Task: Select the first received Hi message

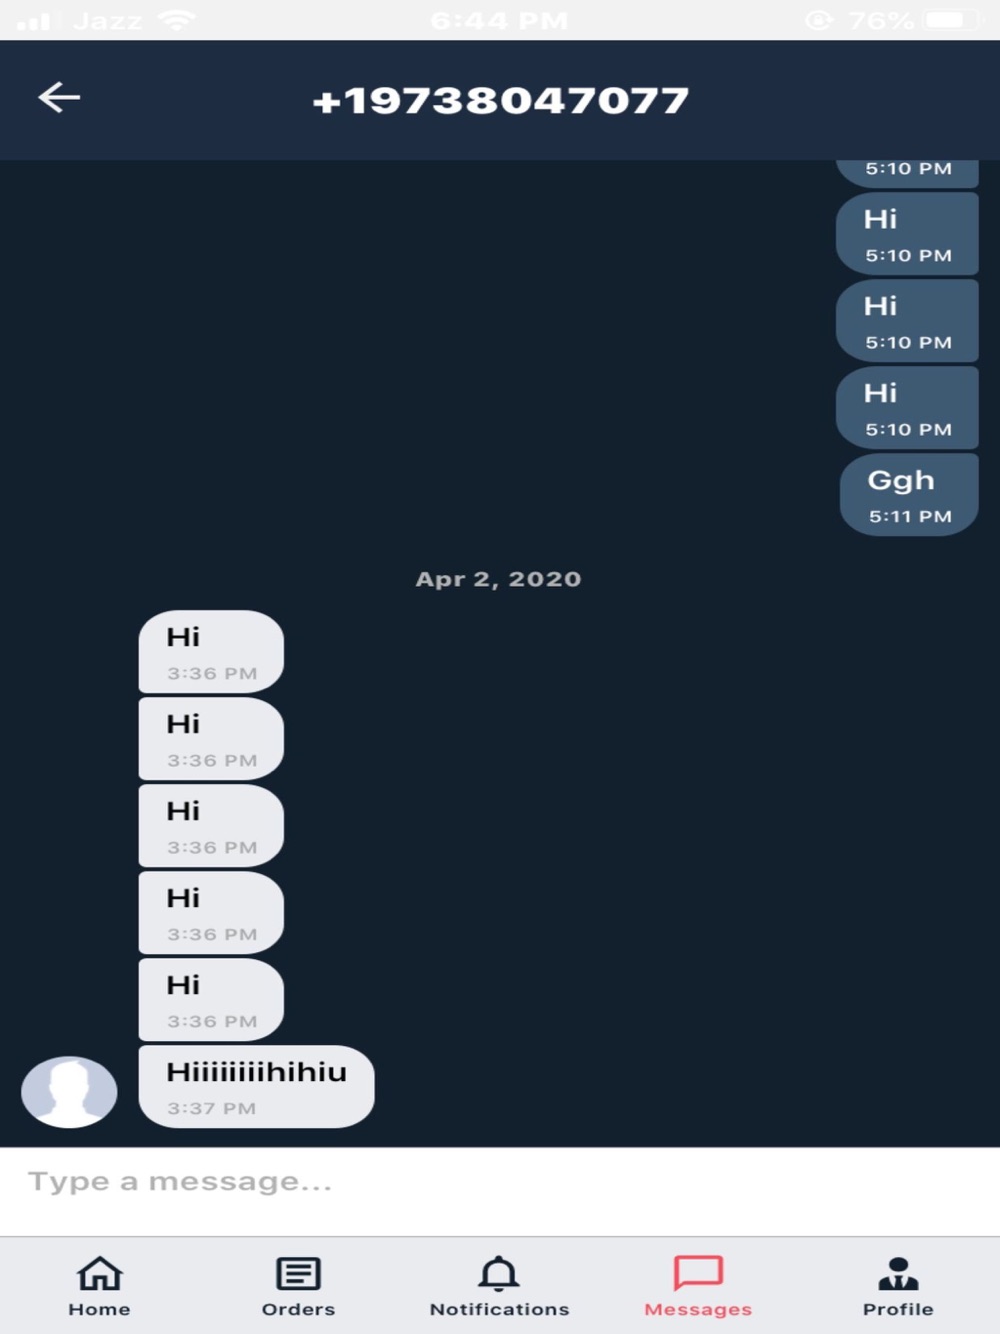Action: tap(211, 652)
